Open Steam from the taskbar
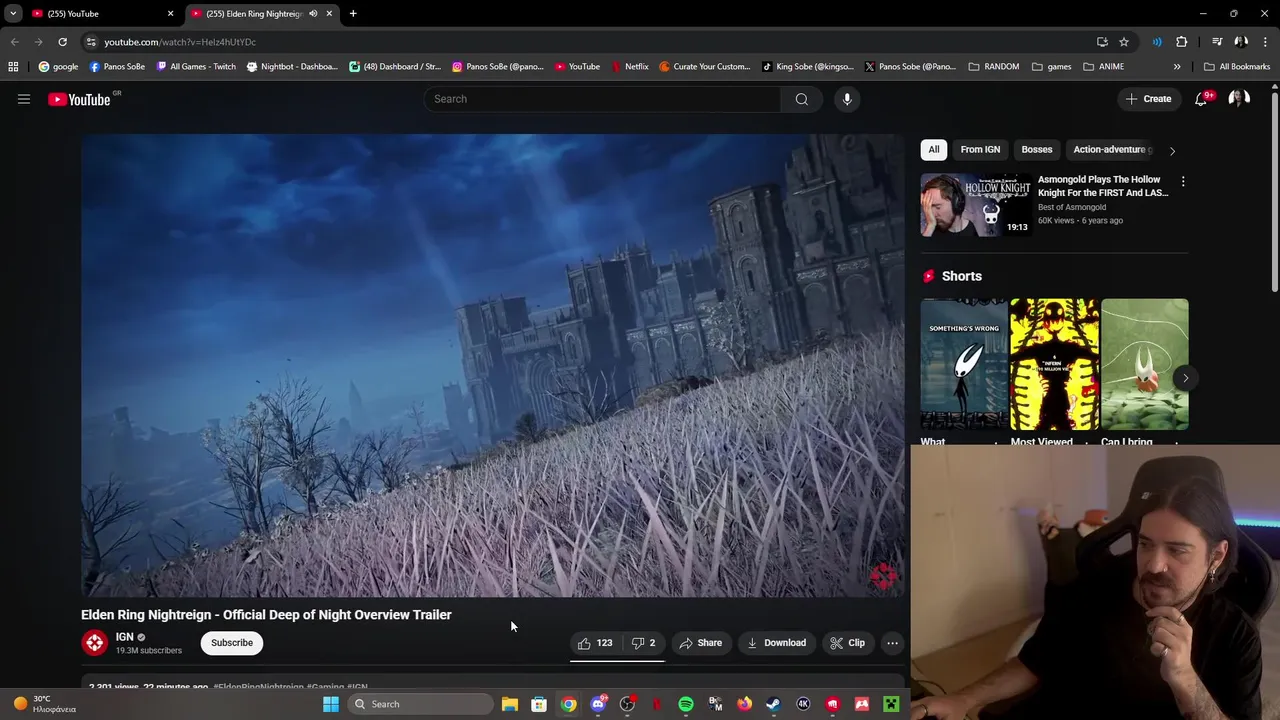 [x=773, y=704]
